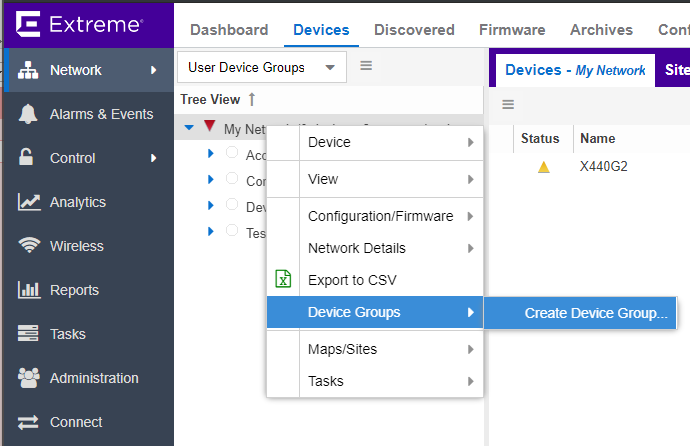690x446 pixels.
Task: Sort by the Name column header
Action: pyautogui.click(x=597, y=138)
